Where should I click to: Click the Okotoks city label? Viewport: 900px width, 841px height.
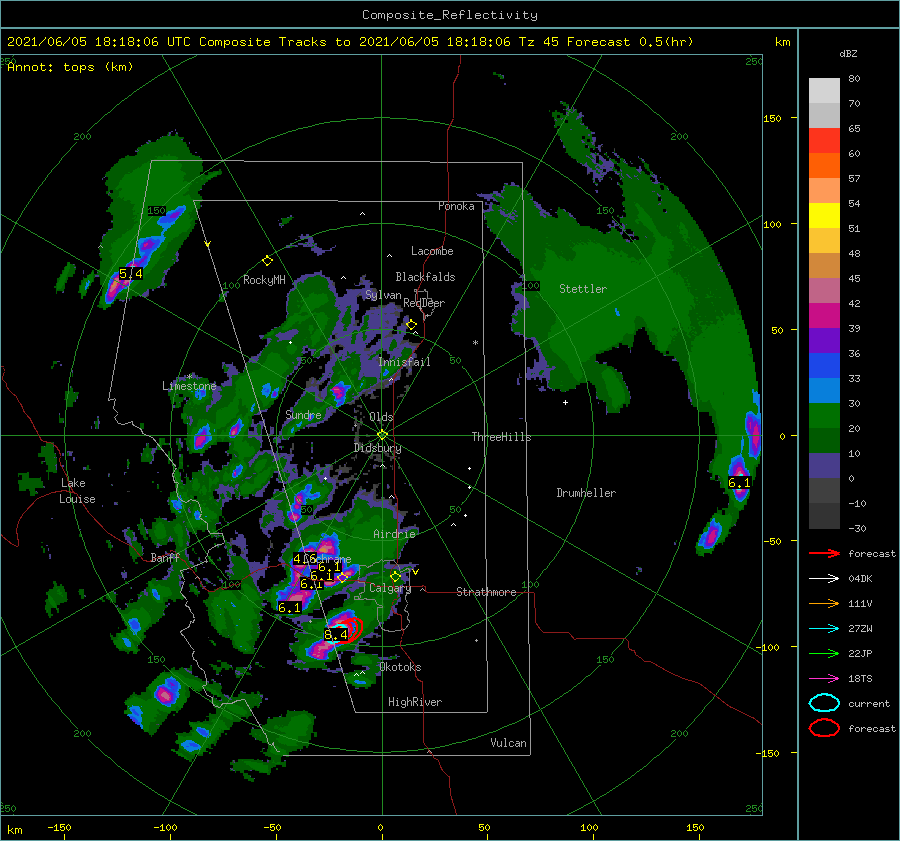tap(400, 667)
